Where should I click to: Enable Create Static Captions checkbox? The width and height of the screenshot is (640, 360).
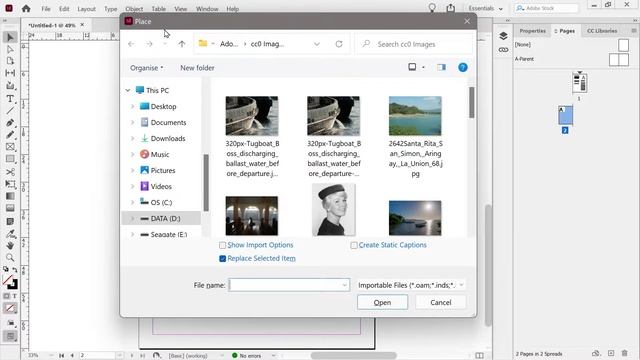pyautogui.click(x=354, y=245)
